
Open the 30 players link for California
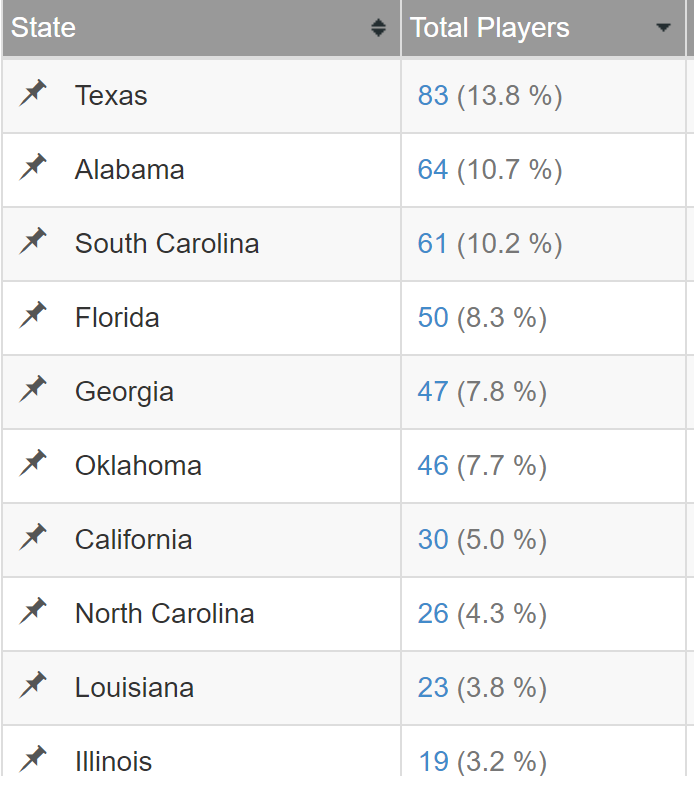[x=433, y=539]
